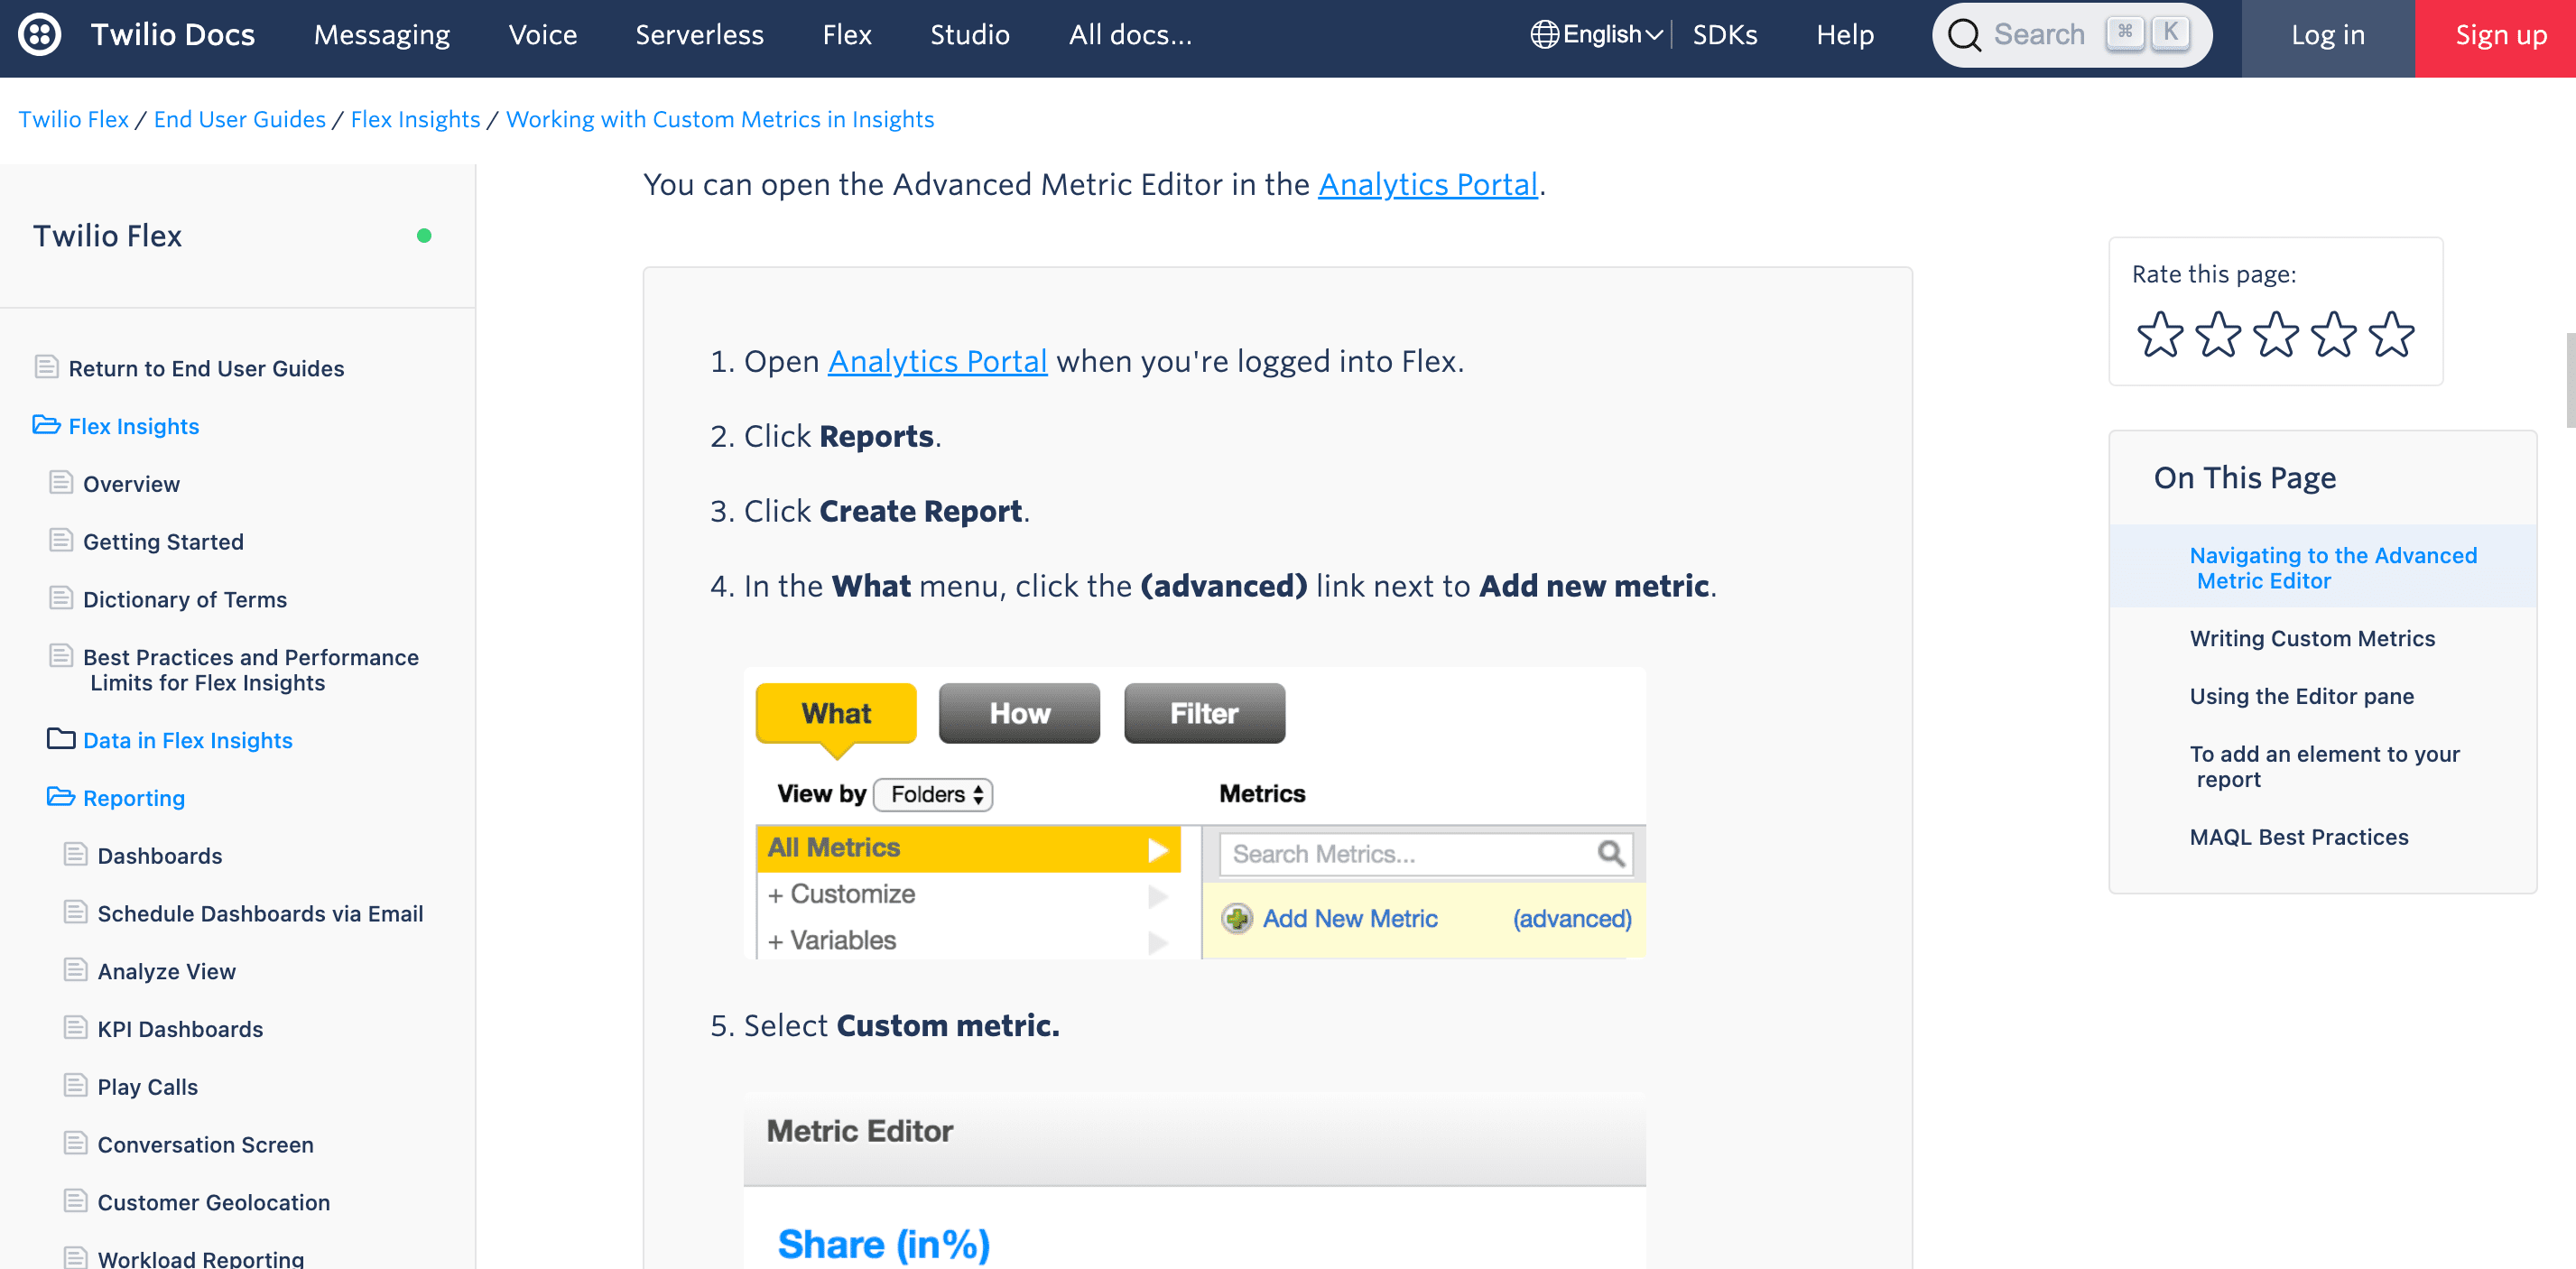Open the View by Folders dropdown
2576x1269 pixels.
pos(933,794)
